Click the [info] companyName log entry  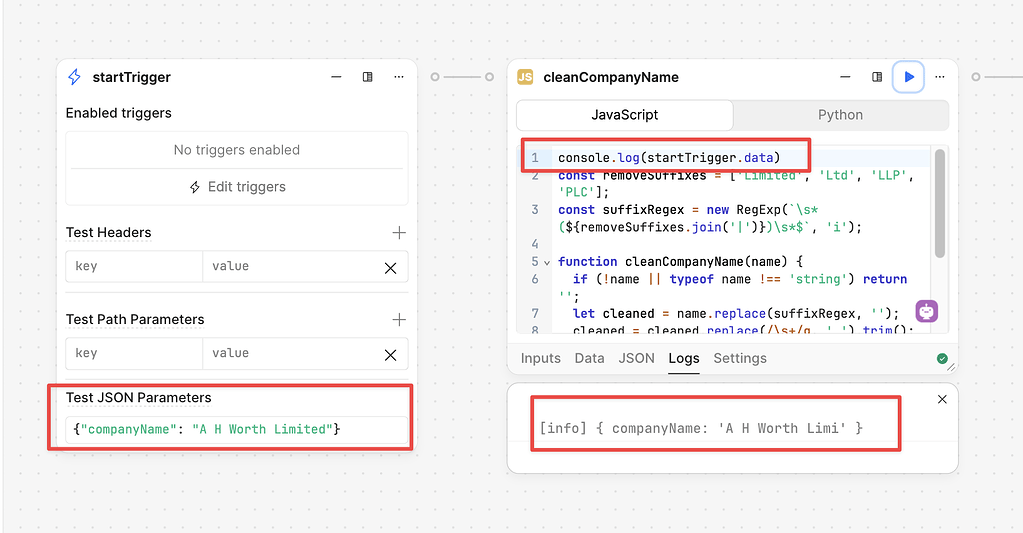point(701,428)
